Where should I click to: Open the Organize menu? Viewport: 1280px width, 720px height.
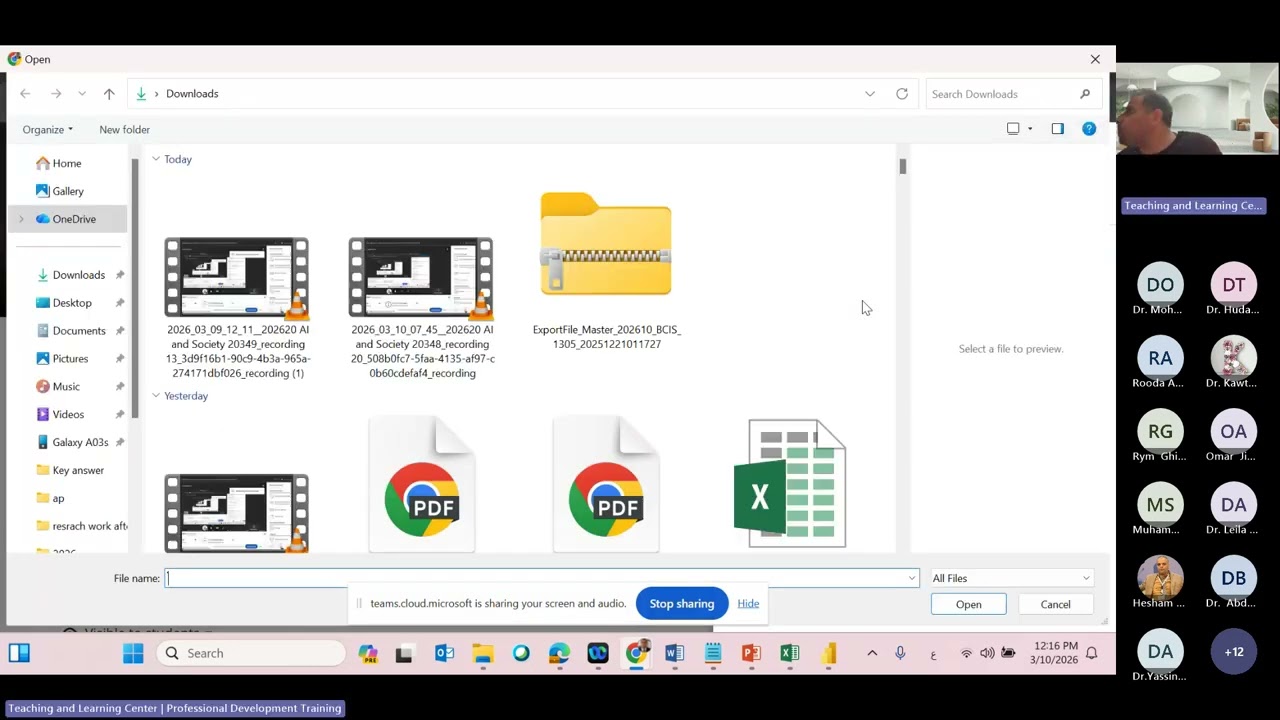[x=48, y=130]
